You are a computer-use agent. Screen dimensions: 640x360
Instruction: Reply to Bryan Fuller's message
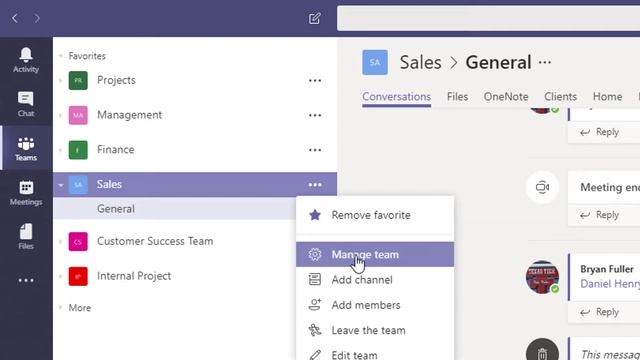tap(600, 312)
